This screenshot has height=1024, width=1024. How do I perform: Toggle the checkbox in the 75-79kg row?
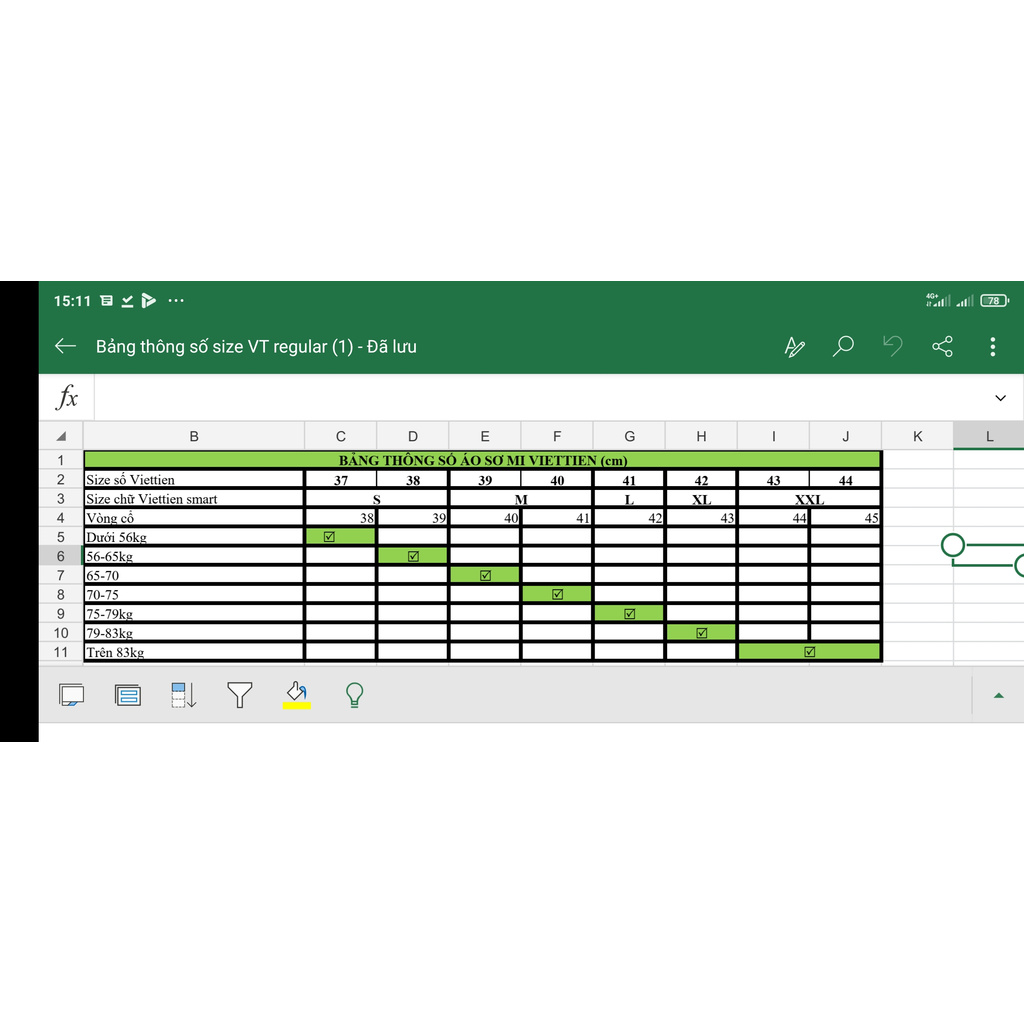630,613
